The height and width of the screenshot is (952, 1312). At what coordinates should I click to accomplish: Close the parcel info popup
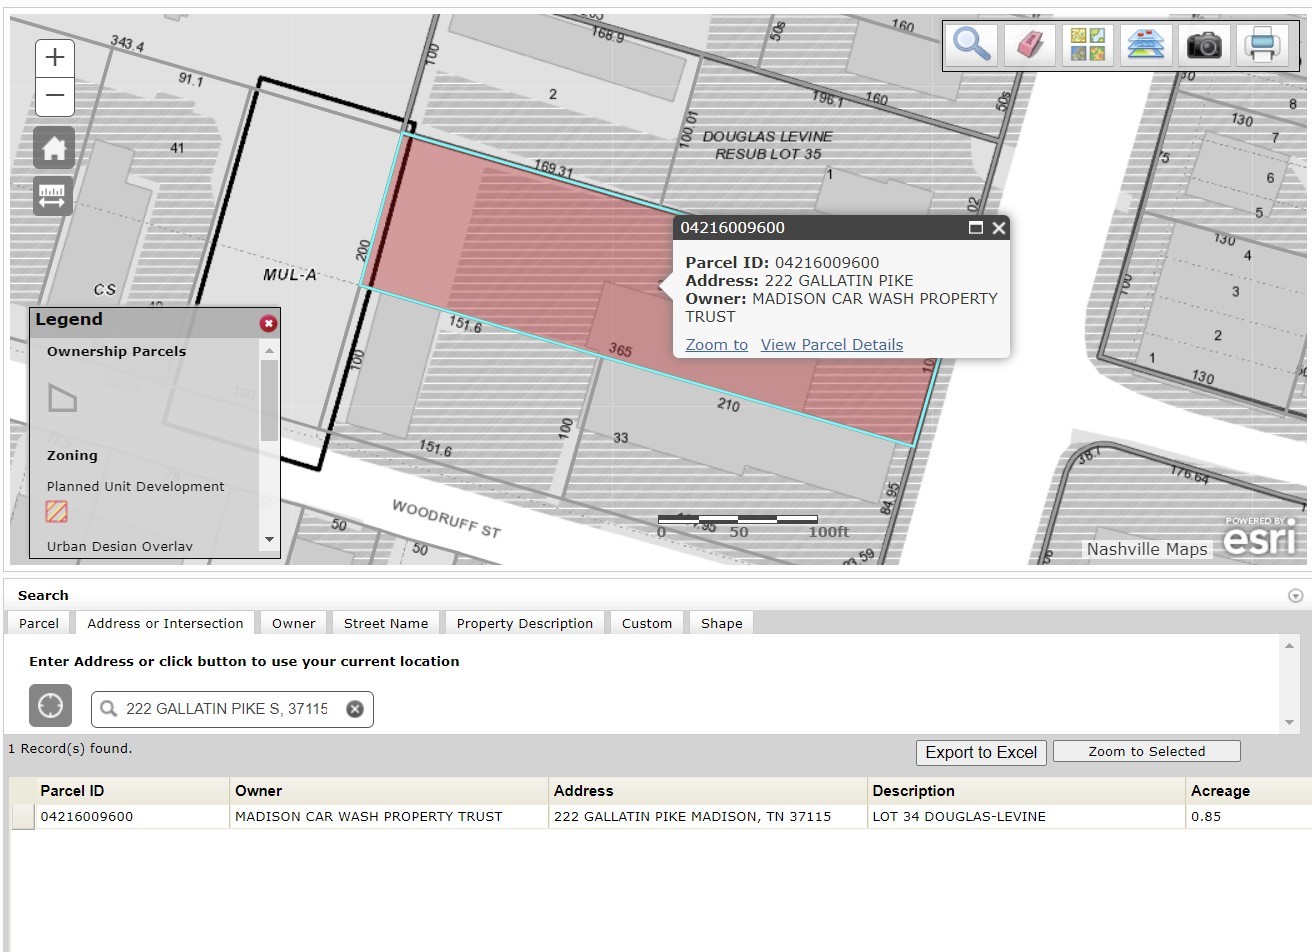coord(998,228)
